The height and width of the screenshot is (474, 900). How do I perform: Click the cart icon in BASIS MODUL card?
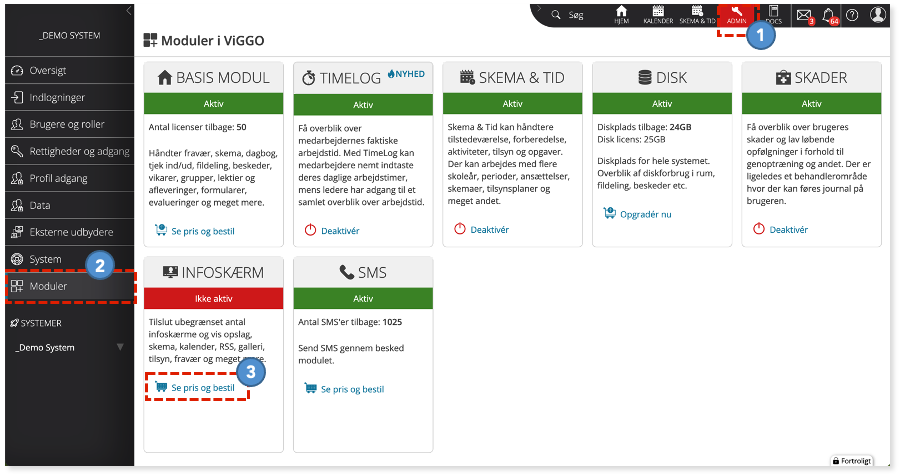161,230
